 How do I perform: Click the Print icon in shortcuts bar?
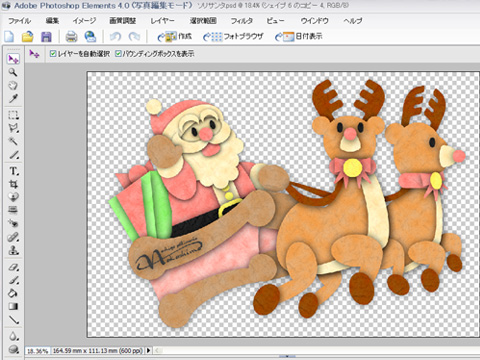[x=71, y=36]
